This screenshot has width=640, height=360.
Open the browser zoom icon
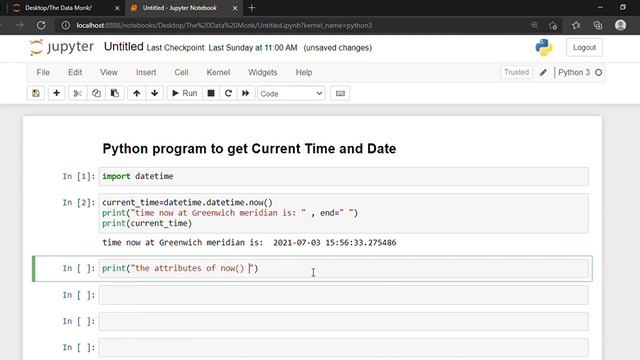(534, 25)
